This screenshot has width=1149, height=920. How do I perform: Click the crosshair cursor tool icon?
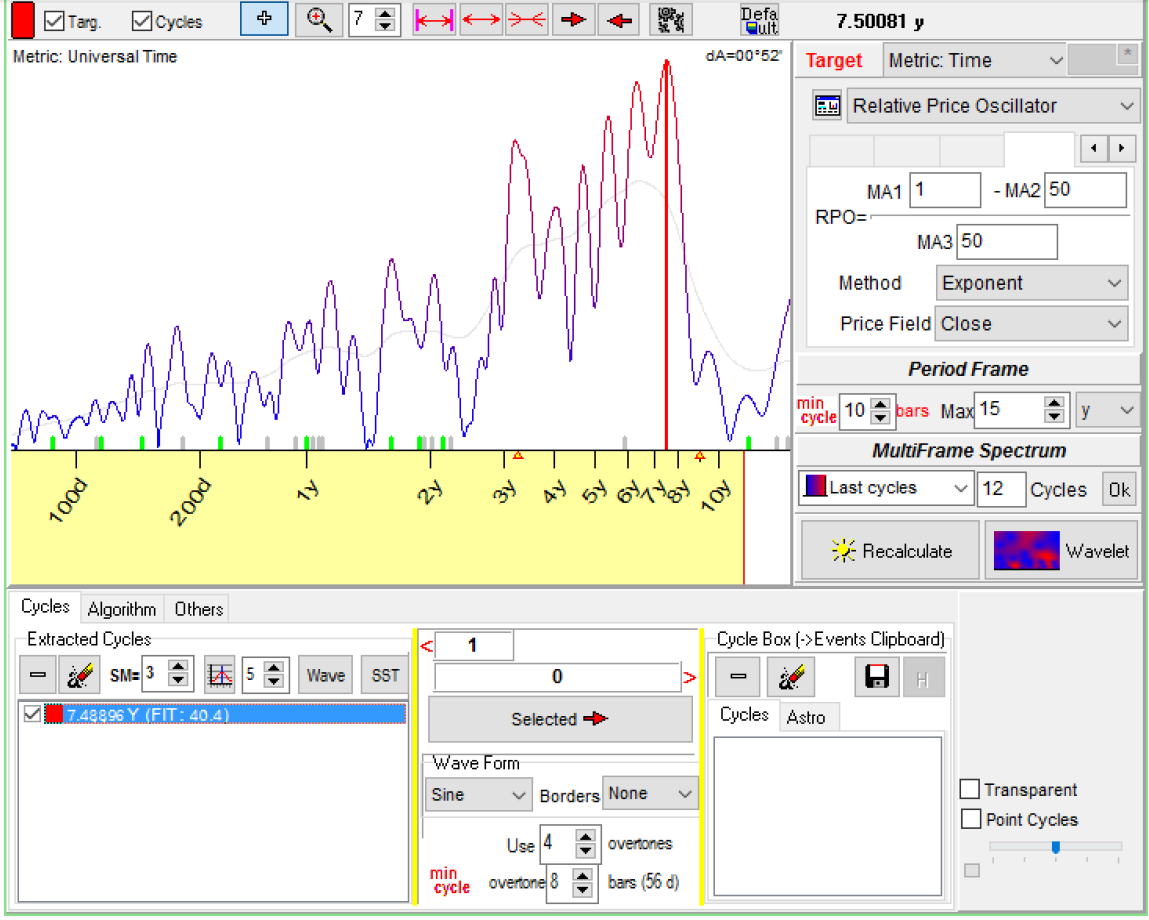264,20
